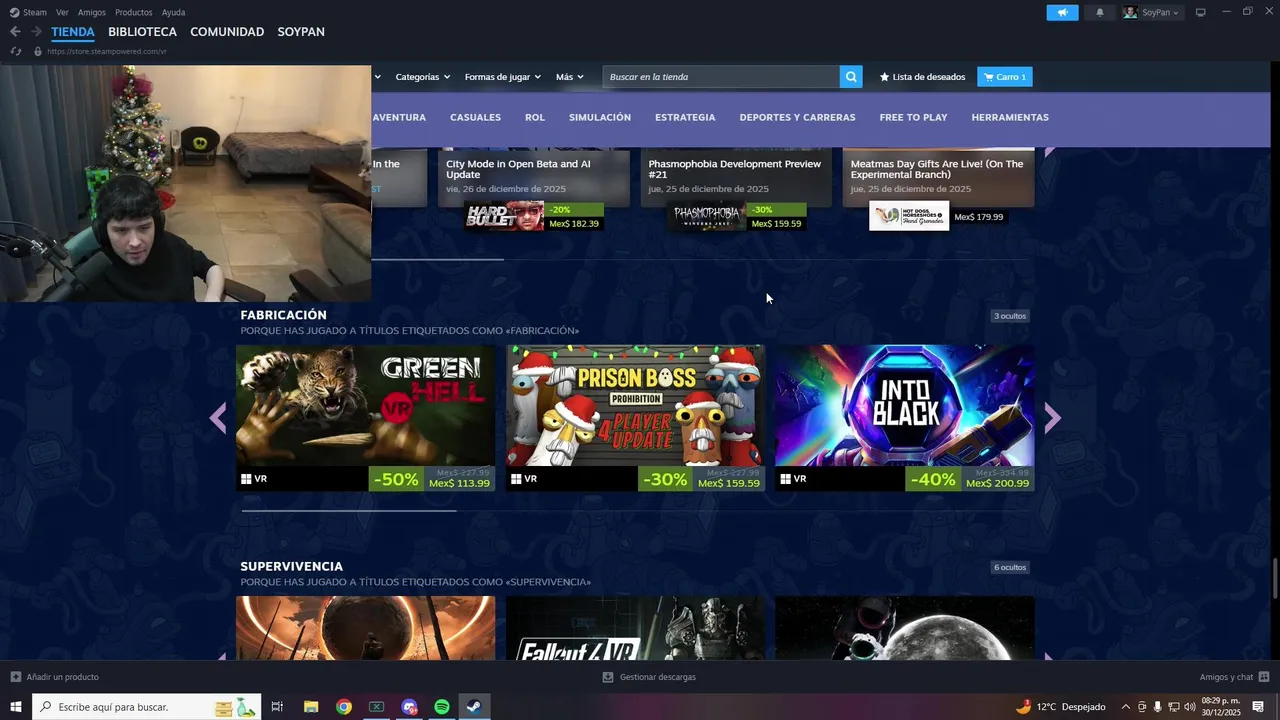Open the Carro 1 shopping cart
1280x720 pixels.
coord(1004,77)
